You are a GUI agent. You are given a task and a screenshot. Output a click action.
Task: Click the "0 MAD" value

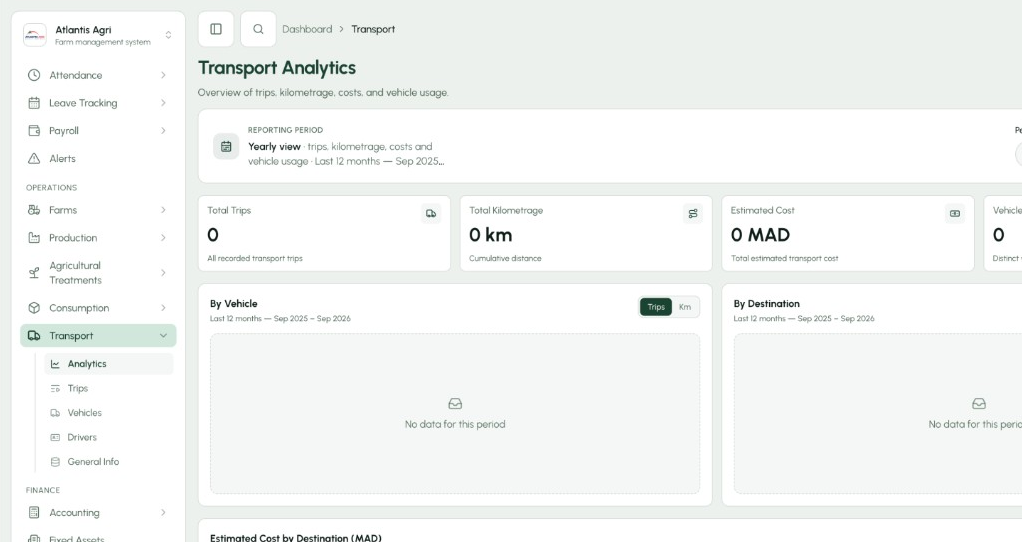pyautogui.click(x=761, y=235)
